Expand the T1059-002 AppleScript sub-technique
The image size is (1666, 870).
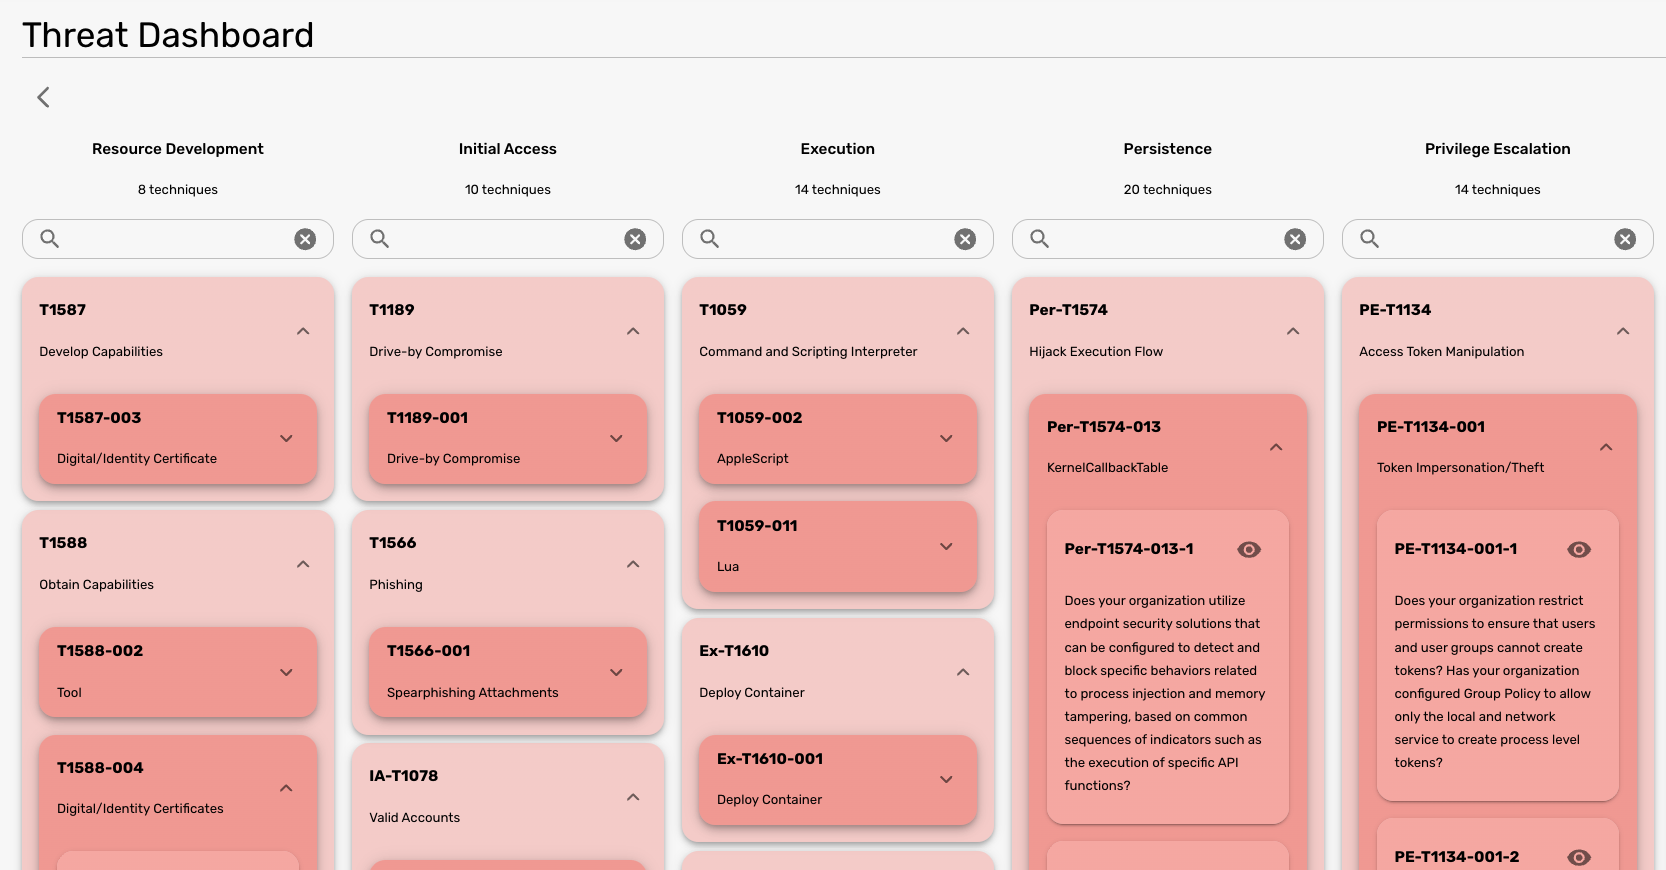946,439
